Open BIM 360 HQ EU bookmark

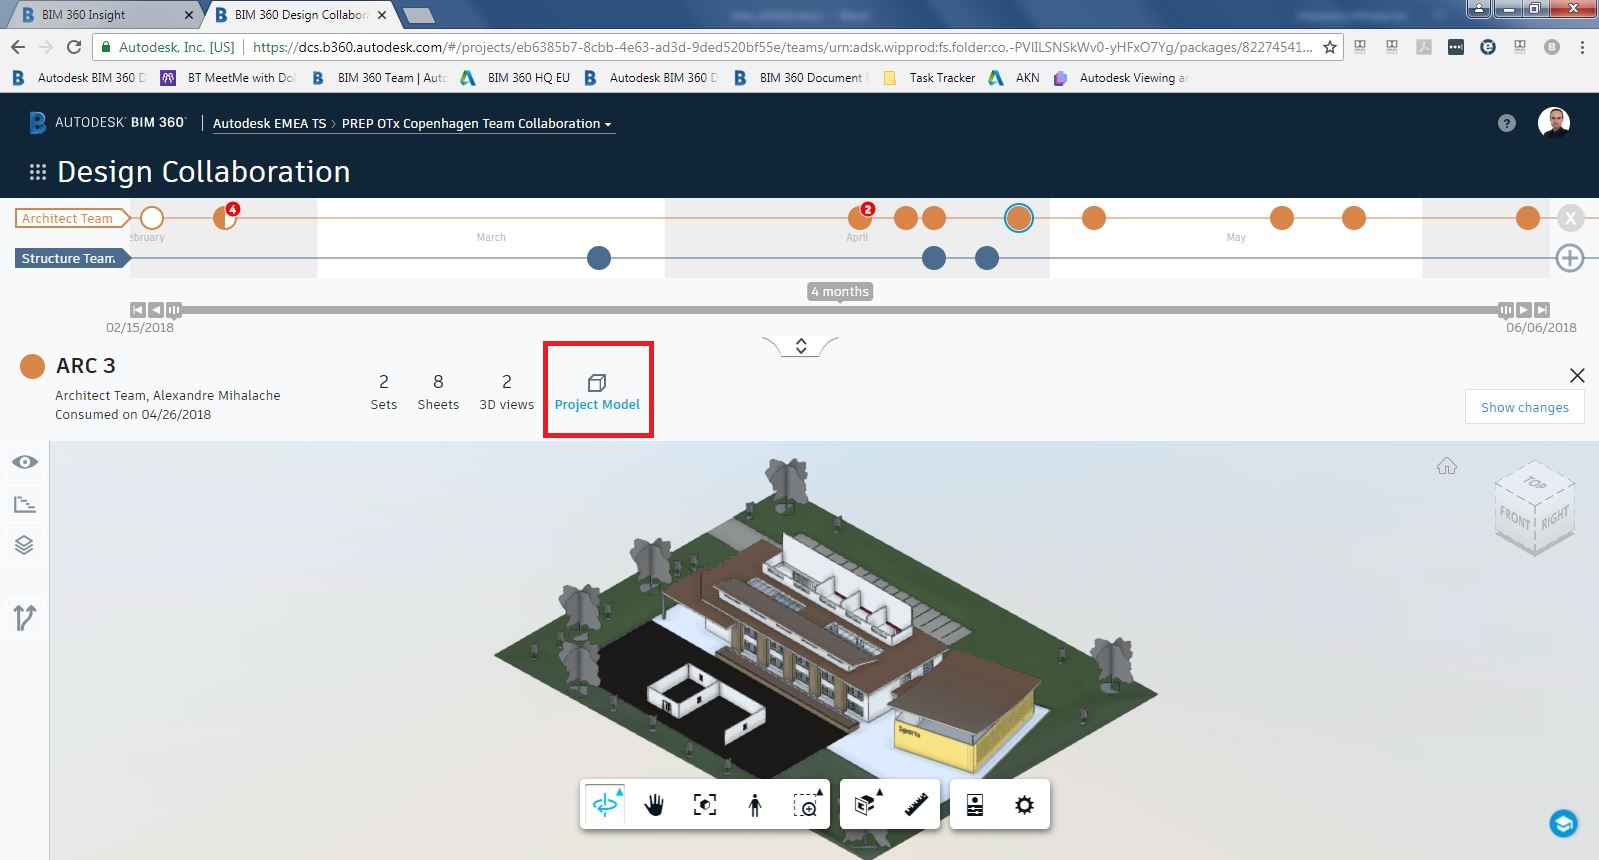pos(515,77)
